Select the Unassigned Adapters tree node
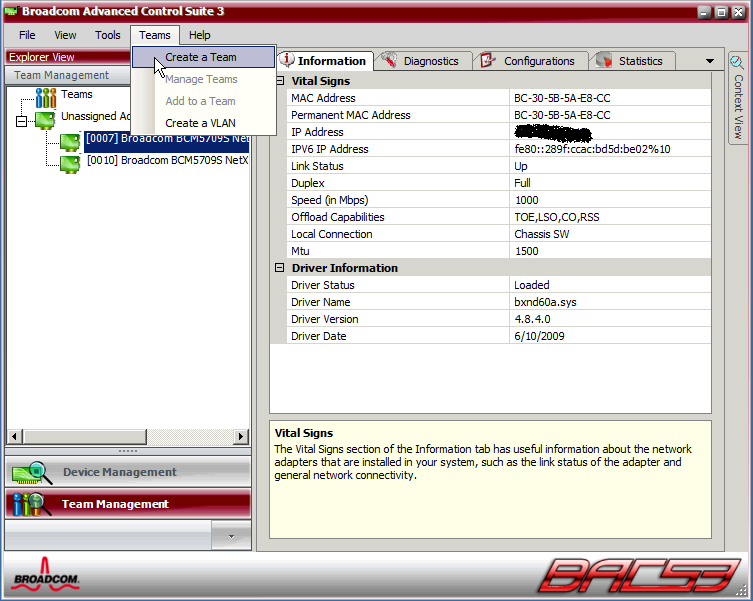753x601 pixels. (96, 116)
